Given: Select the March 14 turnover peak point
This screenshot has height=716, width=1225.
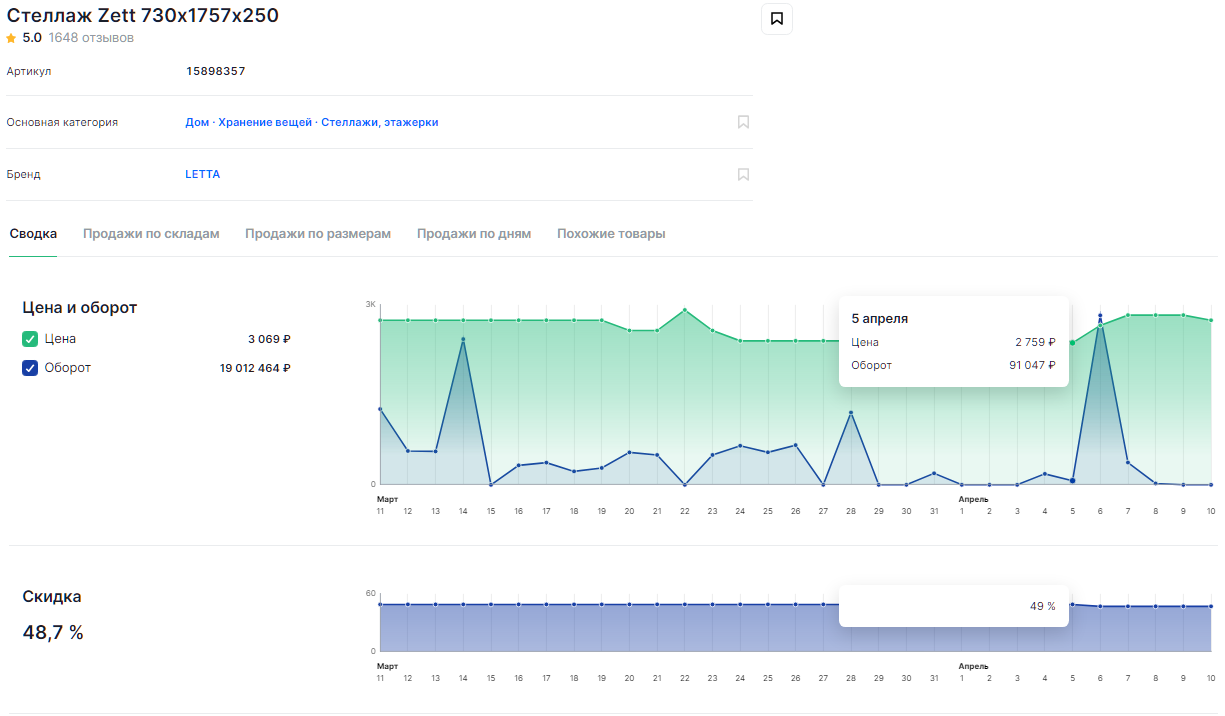Looking at the screenshot, I should tap(463, 339).
